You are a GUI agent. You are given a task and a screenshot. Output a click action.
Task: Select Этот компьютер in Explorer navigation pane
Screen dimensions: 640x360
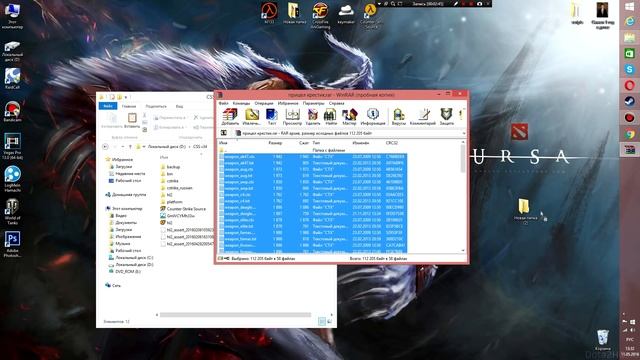coord(124,209)
